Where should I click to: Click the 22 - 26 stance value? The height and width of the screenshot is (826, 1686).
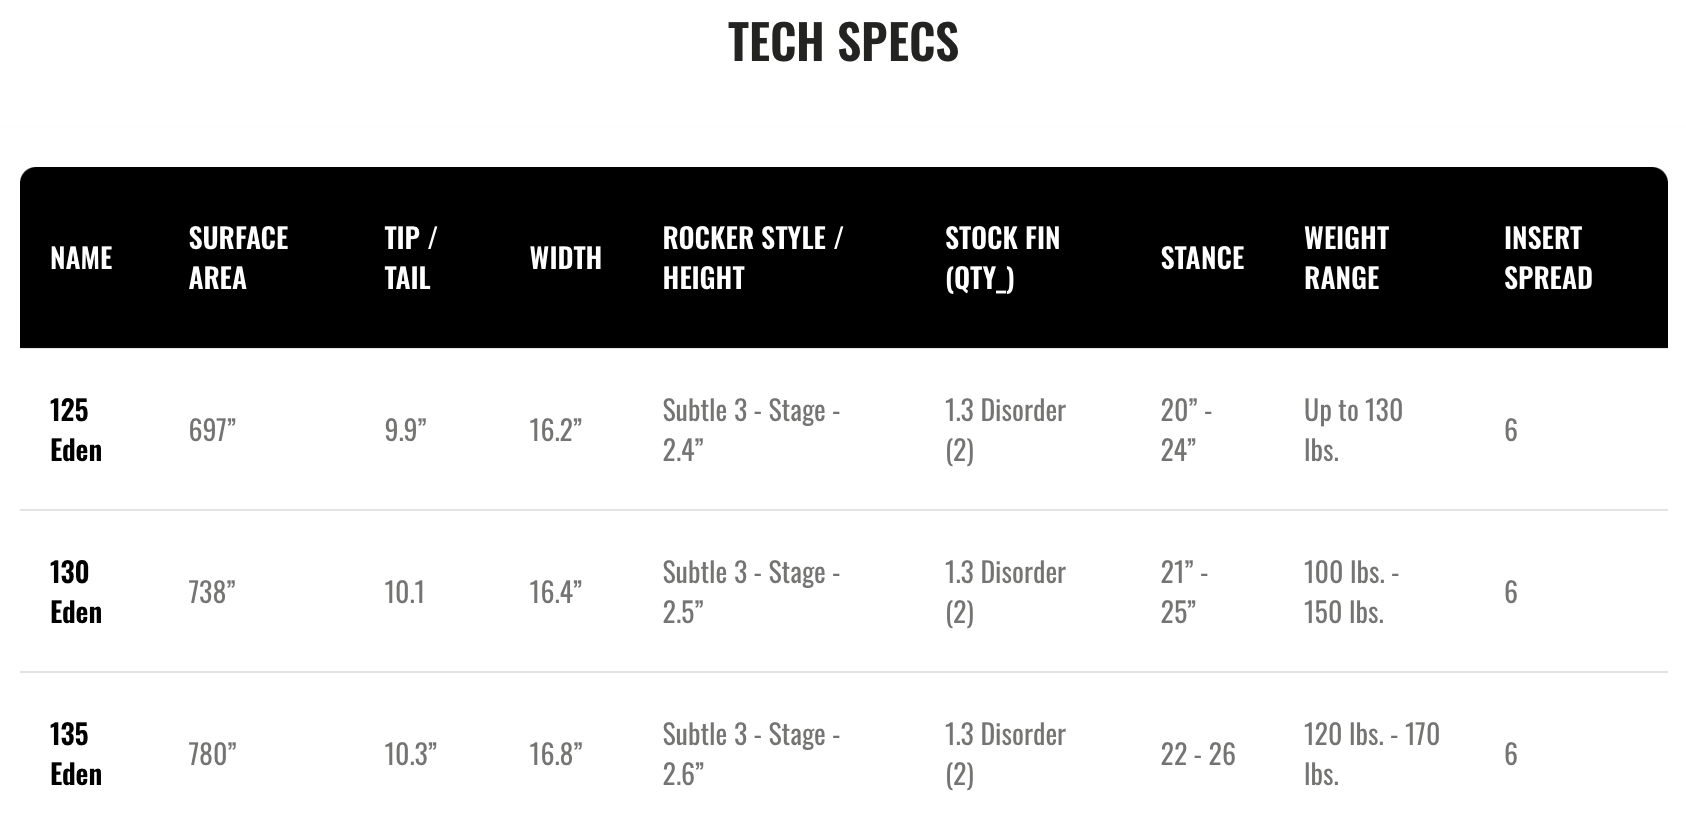pyautogui.click(x=1198, y=754)
